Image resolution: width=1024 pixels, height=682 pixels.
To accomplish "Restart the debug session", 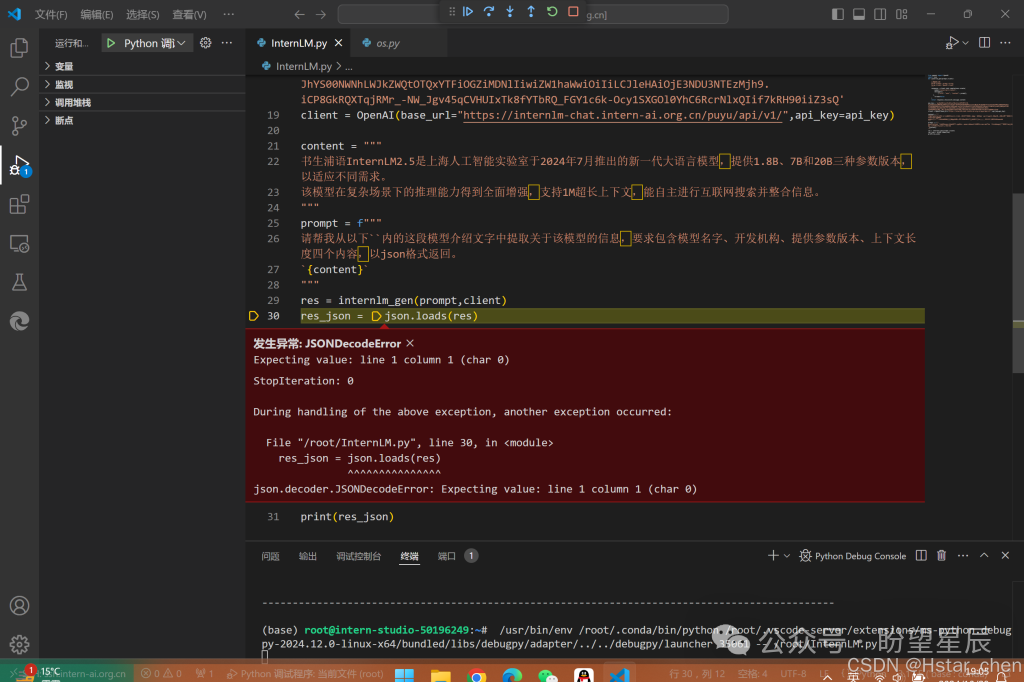I will coord(552,12).
